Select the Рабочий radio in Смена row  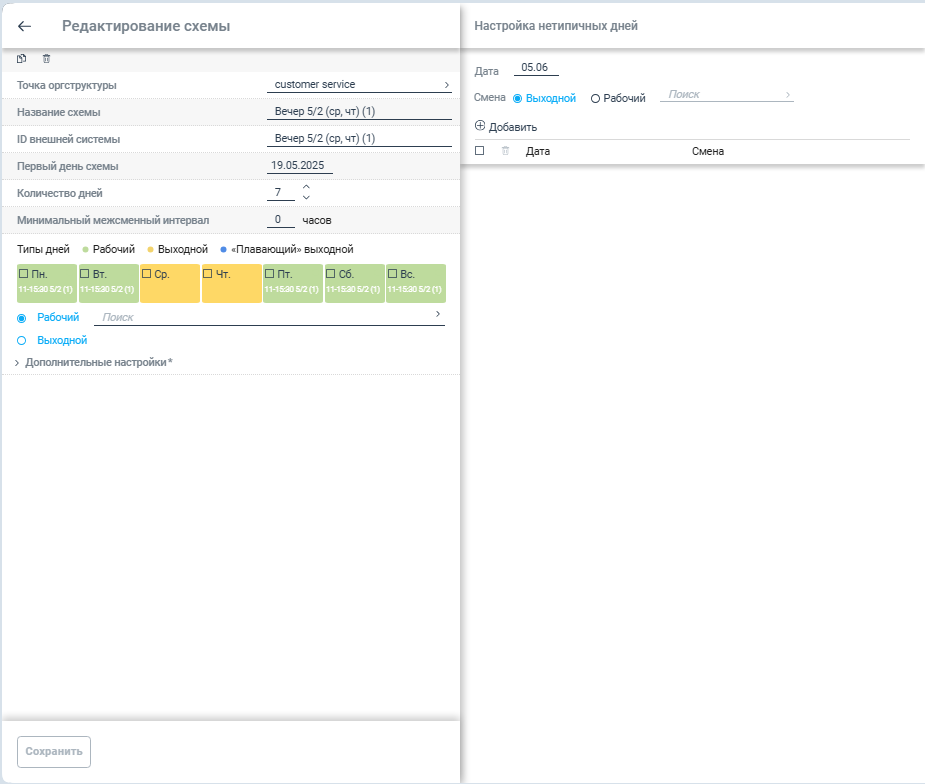click(x=595, y=99)
